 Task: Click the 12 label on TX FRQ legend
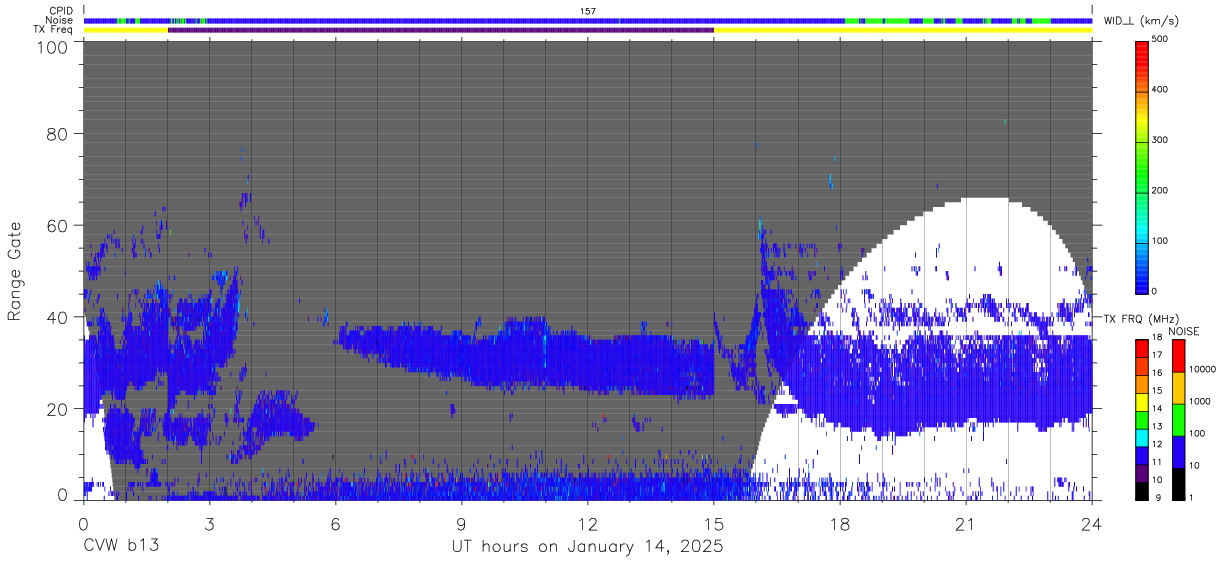pyautogui.click(x=1155, y=444)
